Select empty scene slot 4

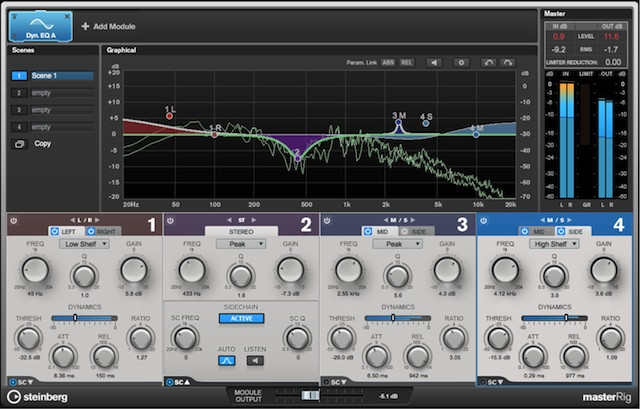53,127
